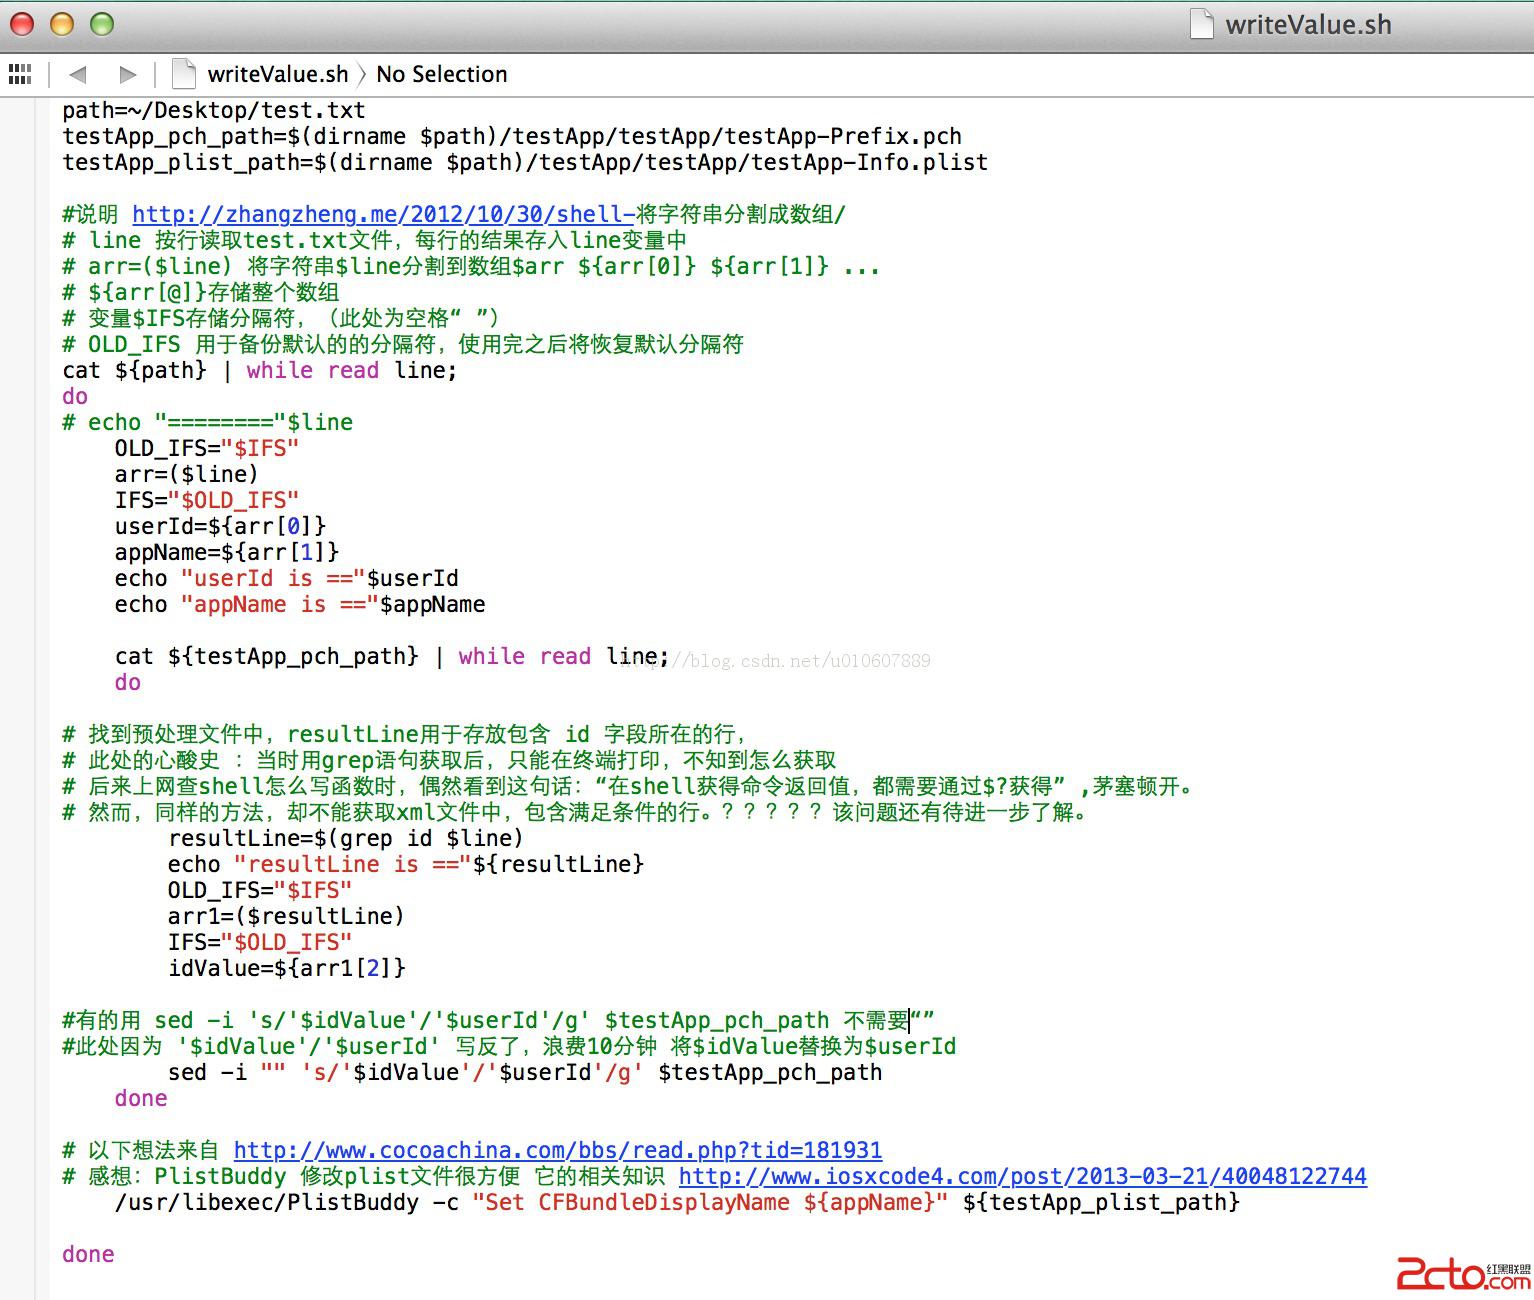
Task: Open the writeValue.sh jump bar breadcrumb
Action: point(277,74)
